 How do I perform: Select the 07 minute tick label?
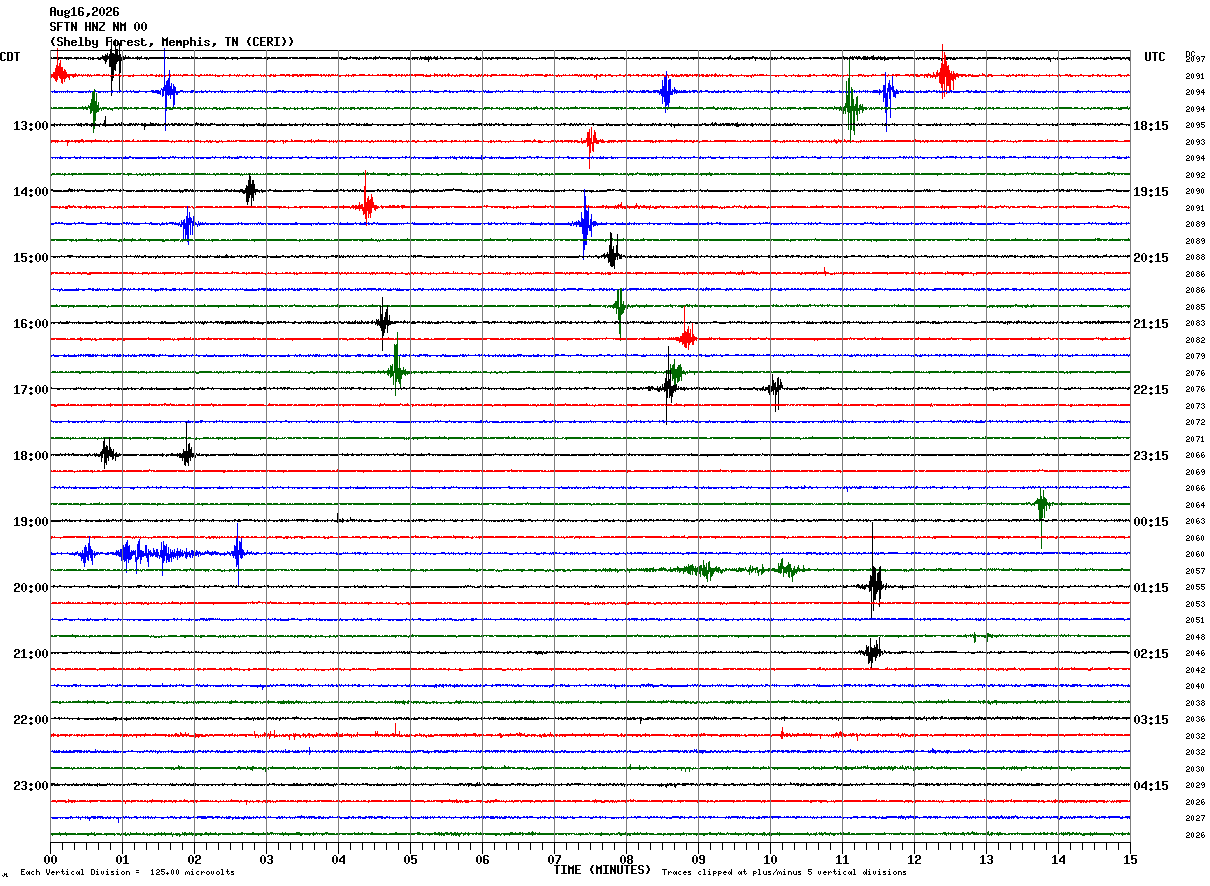(554, 859)
